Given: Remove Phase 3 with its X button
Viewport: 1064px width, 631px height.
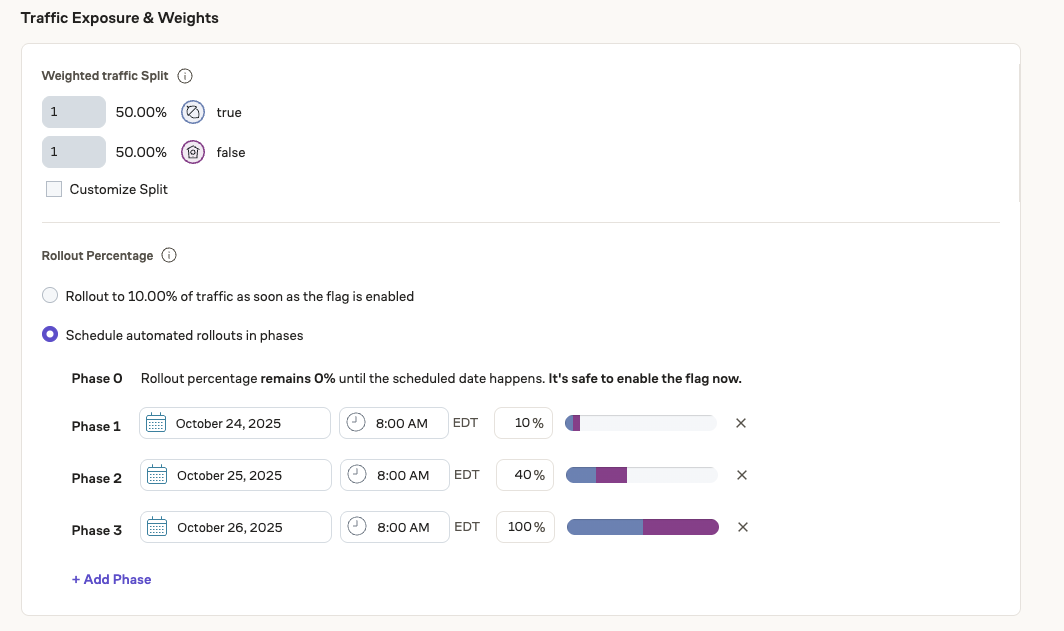Looking at the screenshot, I should click(x=741, y=527).
